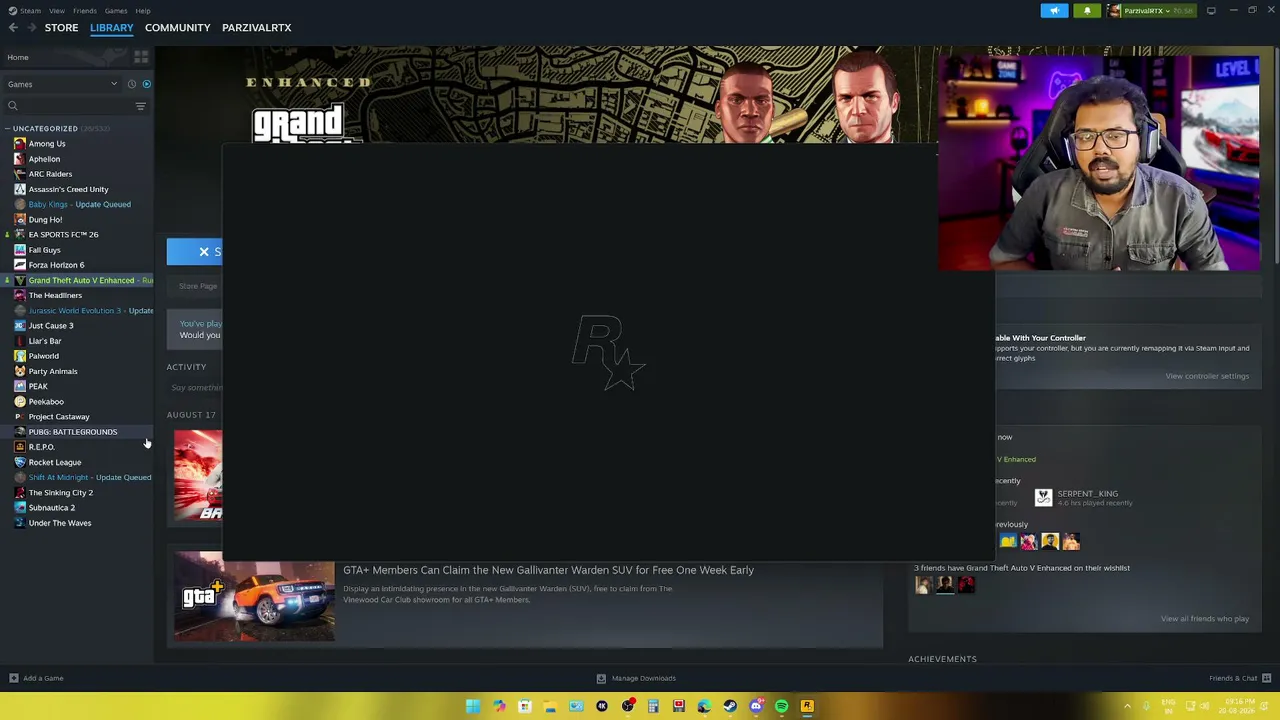Toggle show ready-to-play games filter

146,84
